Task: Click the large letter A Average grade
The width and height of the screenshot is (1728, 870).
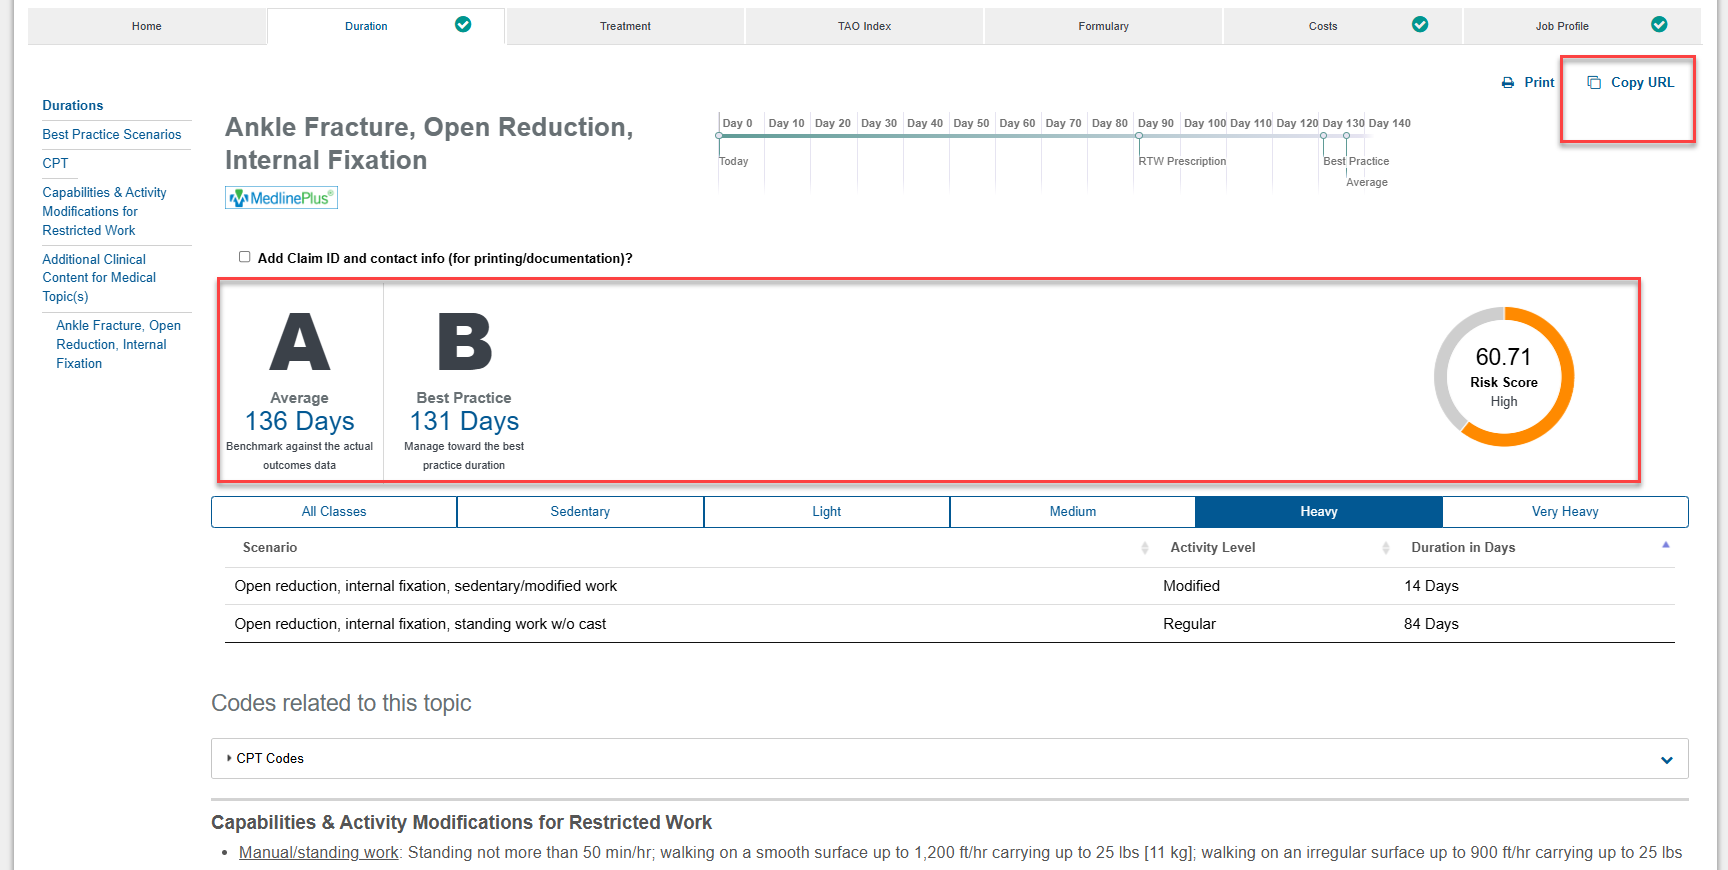Action: 299,343
